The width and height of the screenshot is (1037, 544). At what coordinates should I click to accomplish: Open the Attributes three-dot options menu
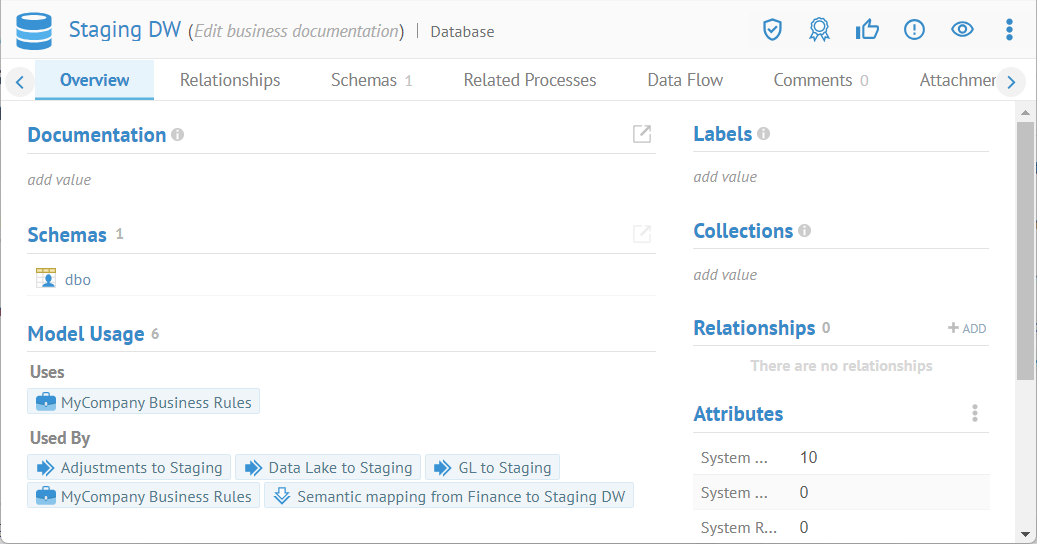975,414
